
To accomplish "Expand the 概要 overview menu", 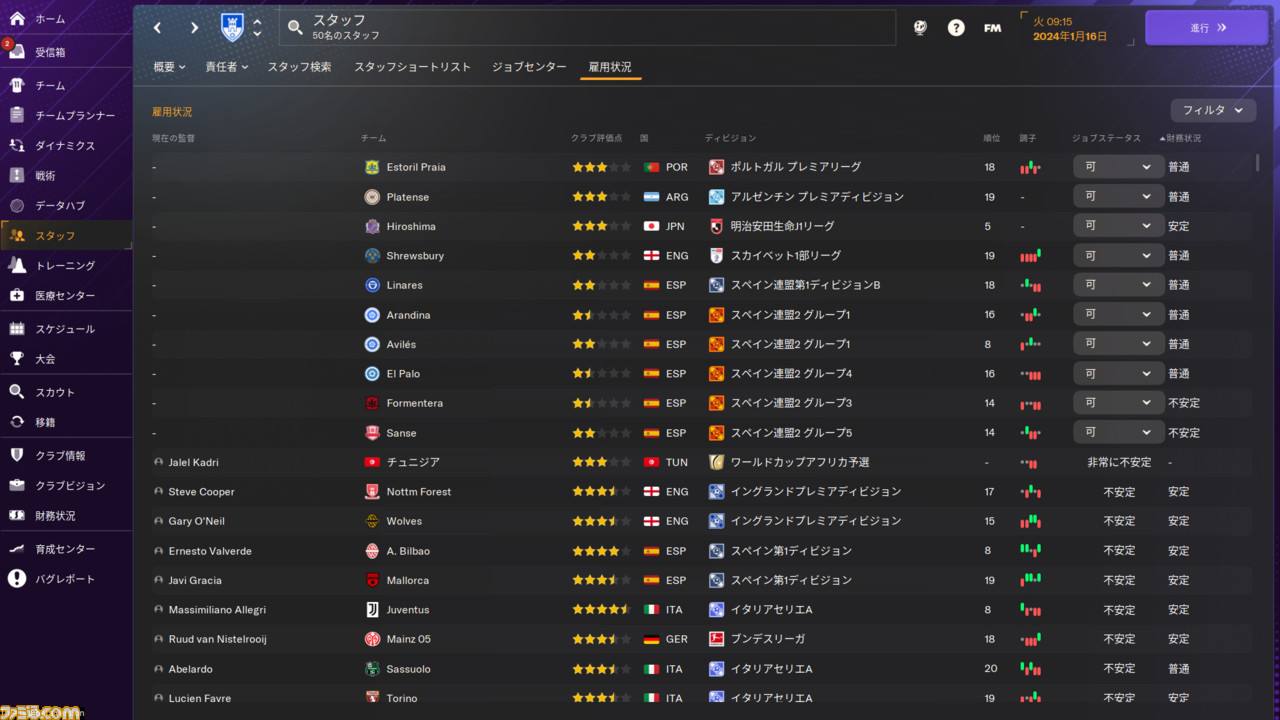I will pos(169,67).
